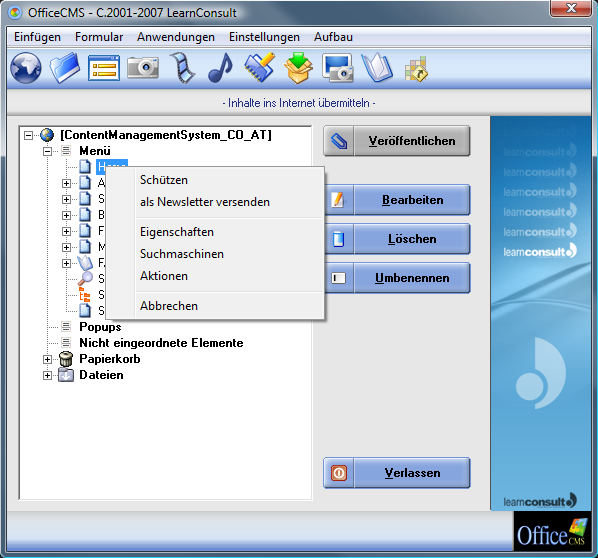The width and height of the screenshot is (598, 558).
Task: Click the monitor with camera icon
Action: coord(338,68)
